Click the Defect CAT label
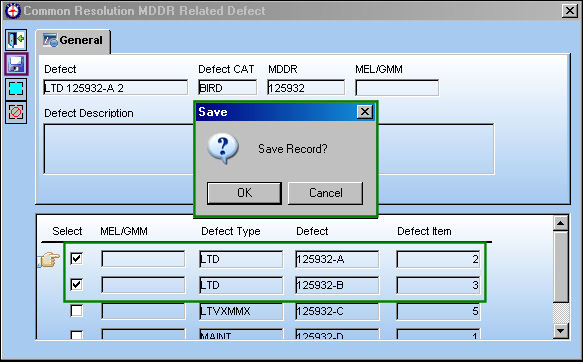The width and height of the screenshot is (583, 362). click(x=226, y=69)
